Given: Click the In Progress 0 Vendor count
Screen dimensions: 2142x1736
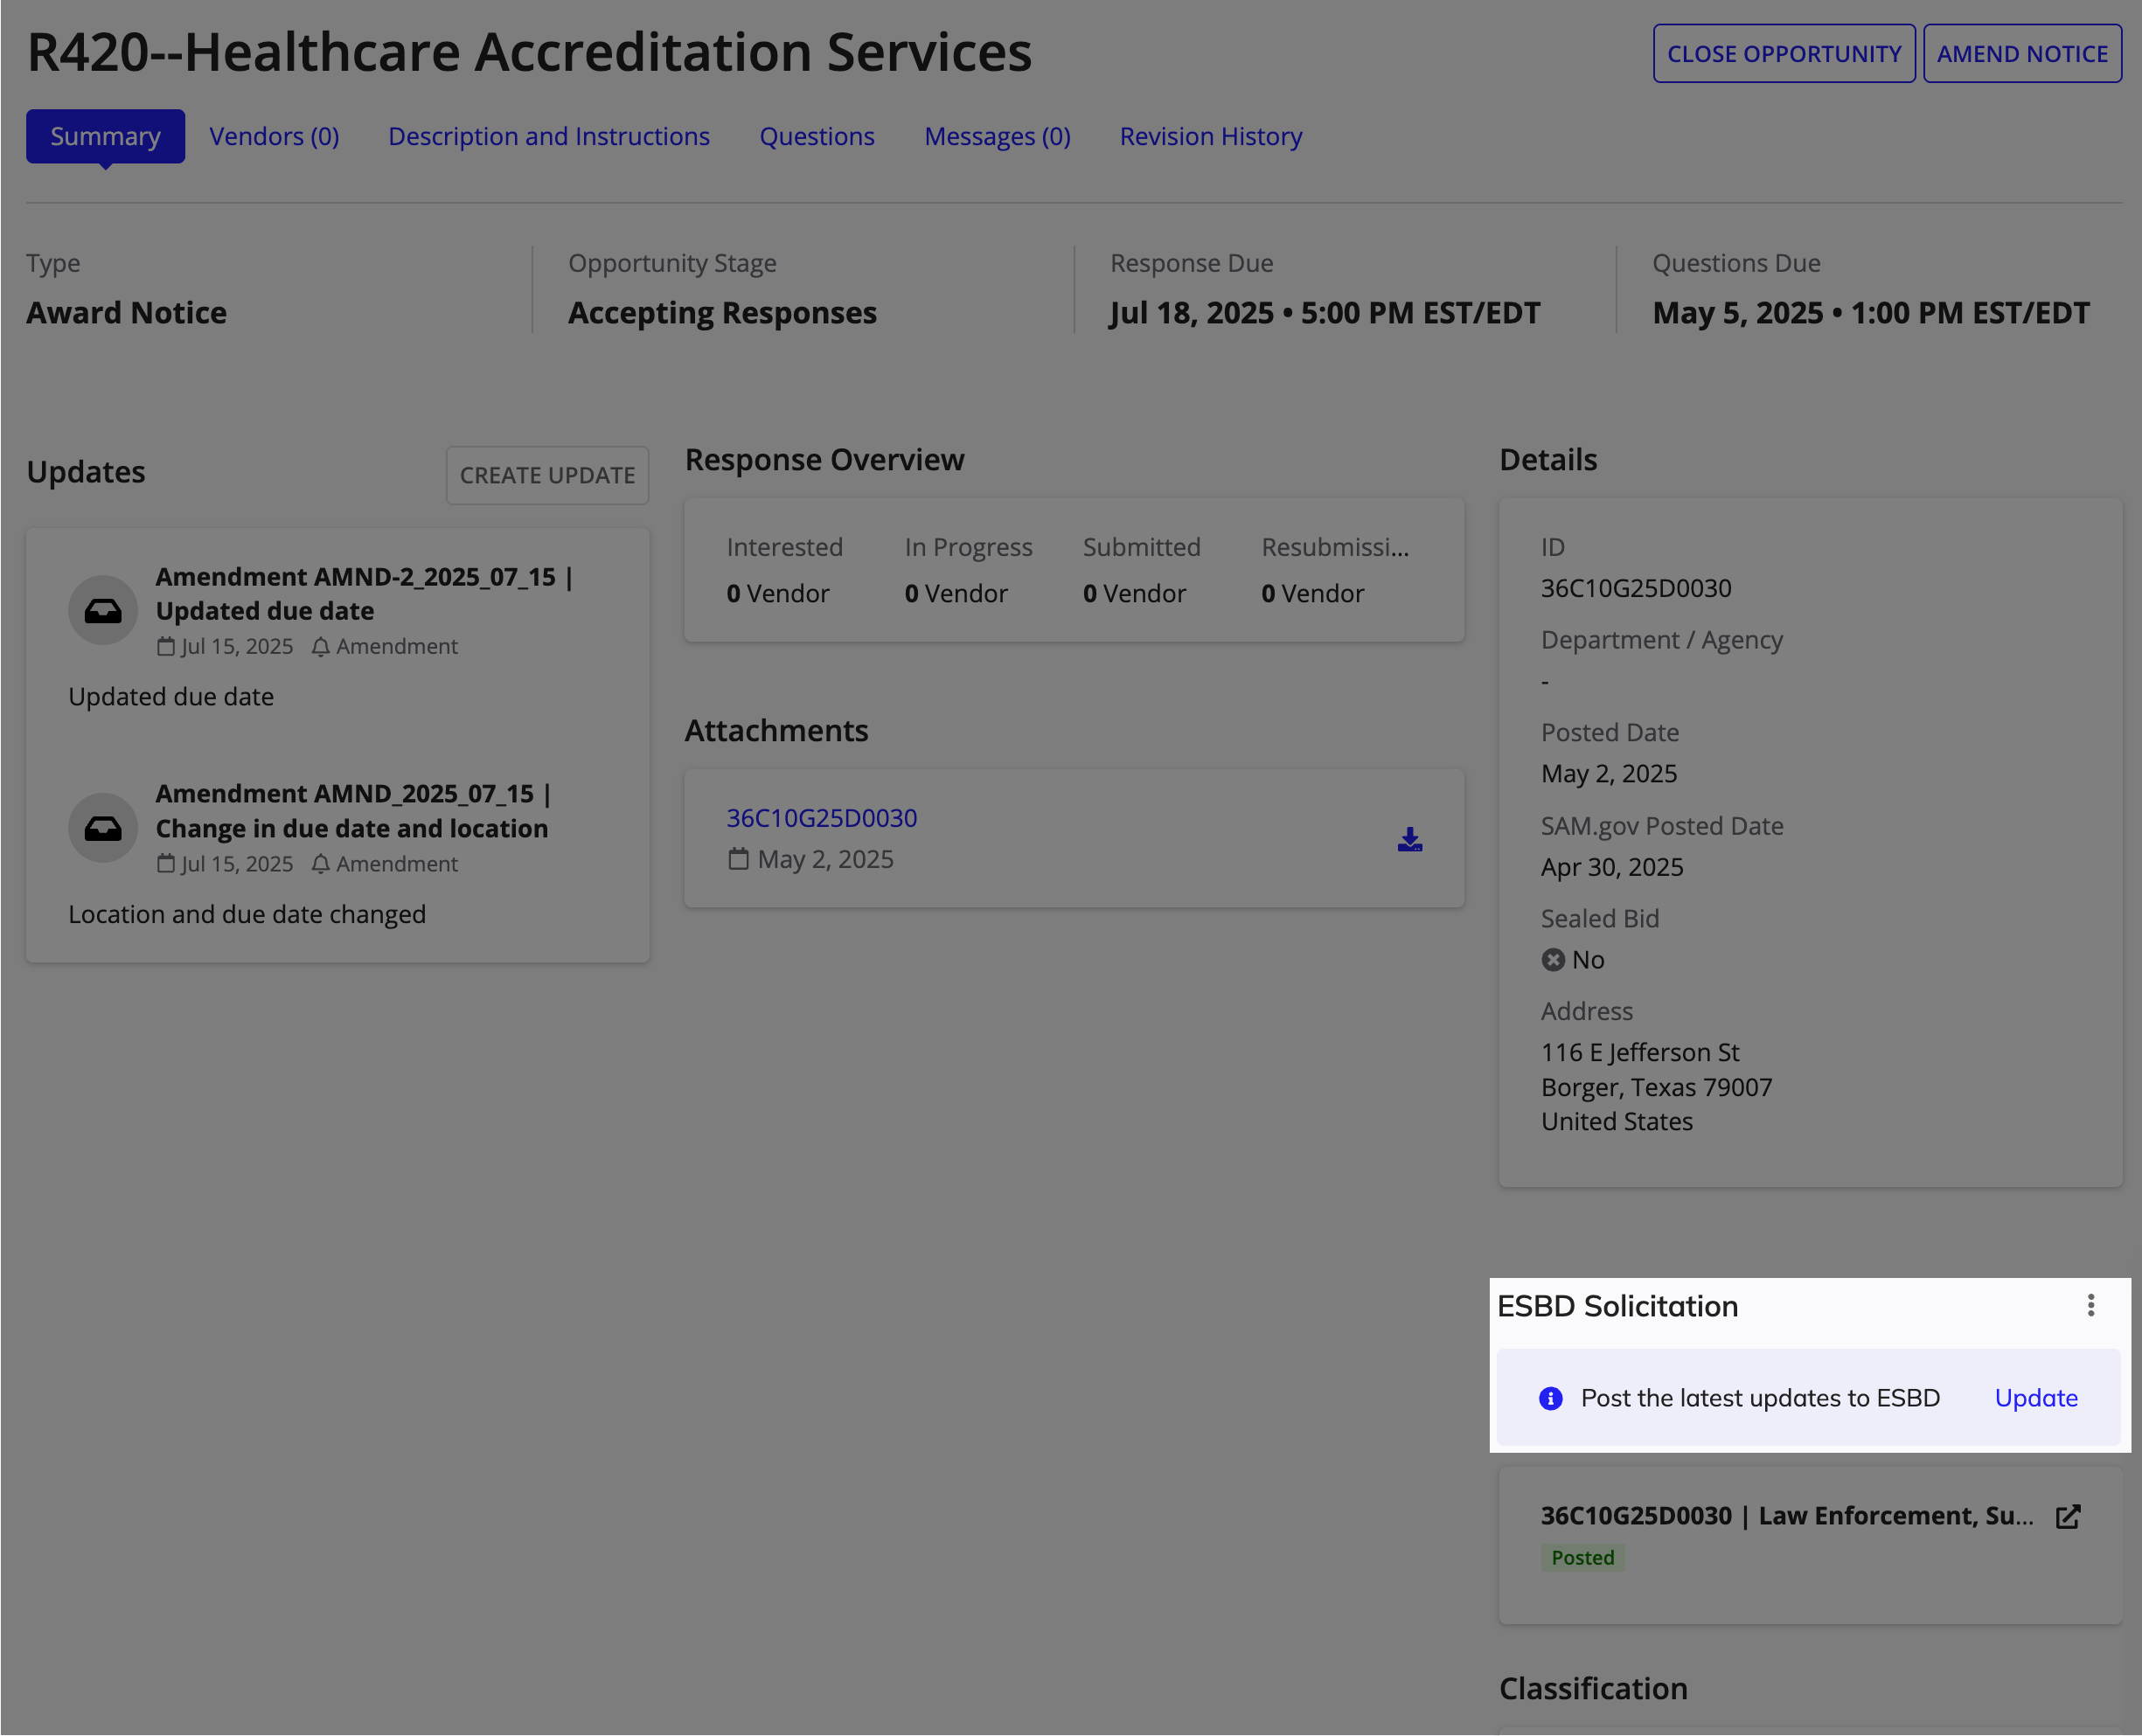Looking at the screenshot, I should [x=956, y=594].
